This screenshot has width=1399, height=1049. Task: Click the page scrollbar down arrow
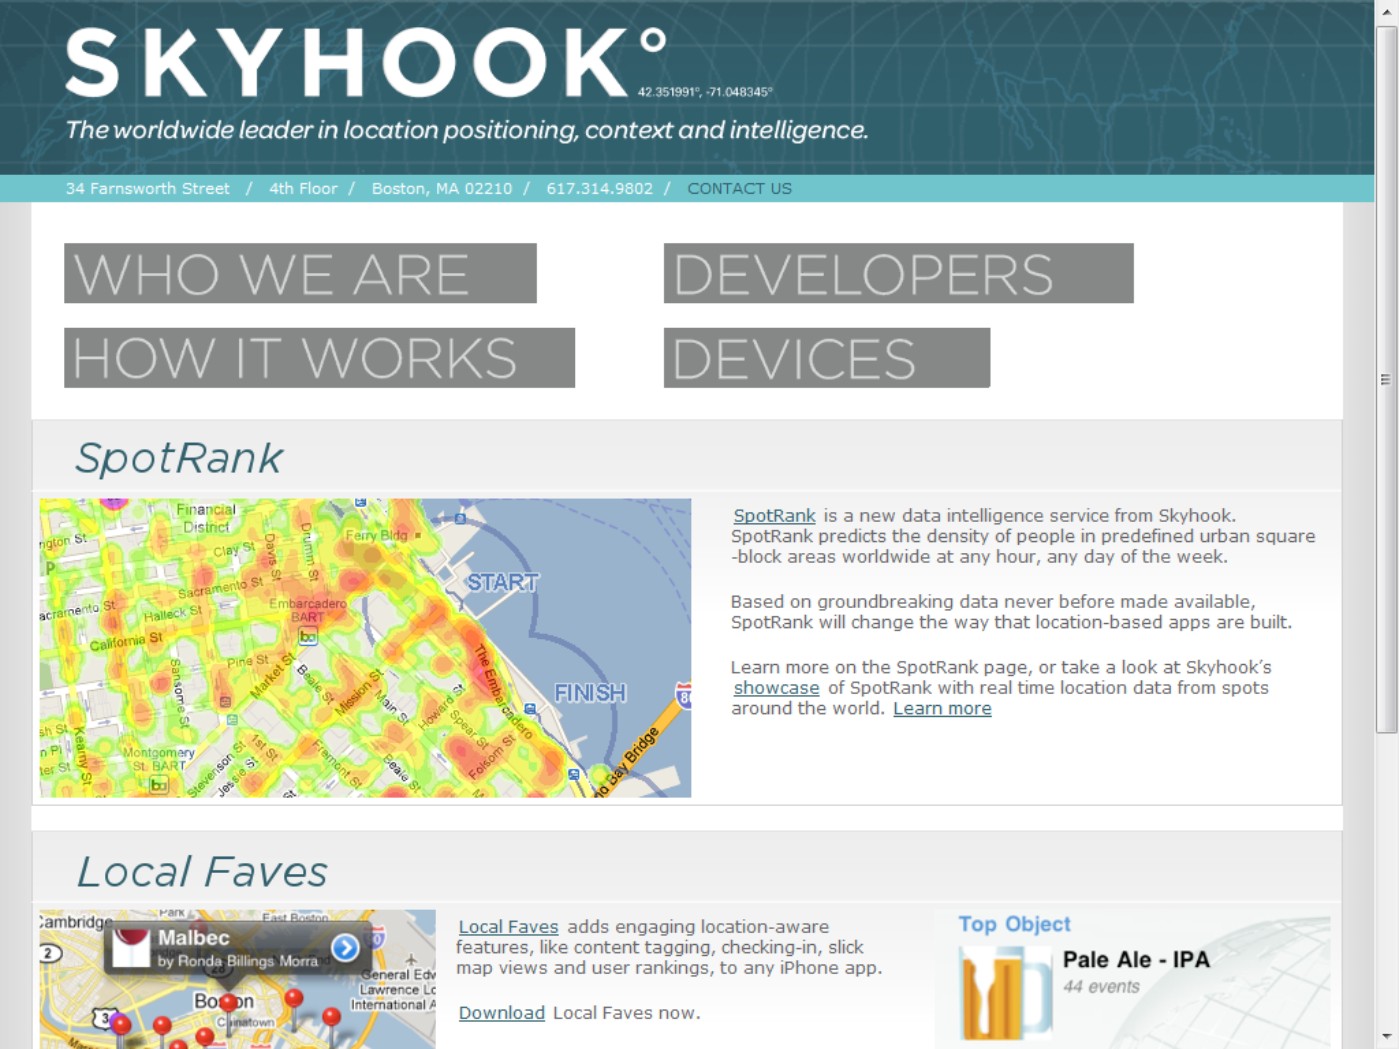[1386, 1037]
